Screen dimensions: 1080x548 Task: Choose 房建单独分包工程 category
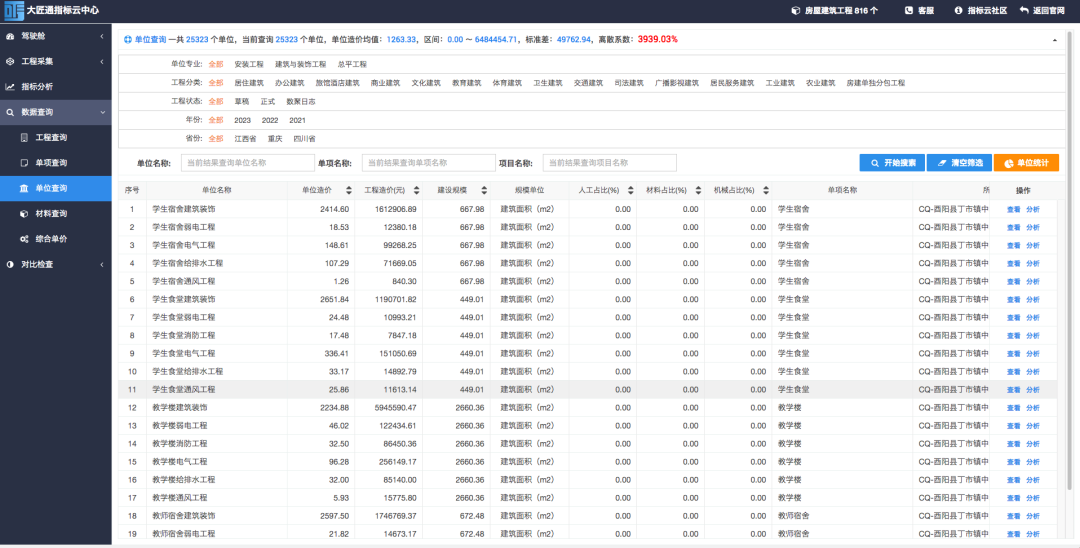coord(875,83)
